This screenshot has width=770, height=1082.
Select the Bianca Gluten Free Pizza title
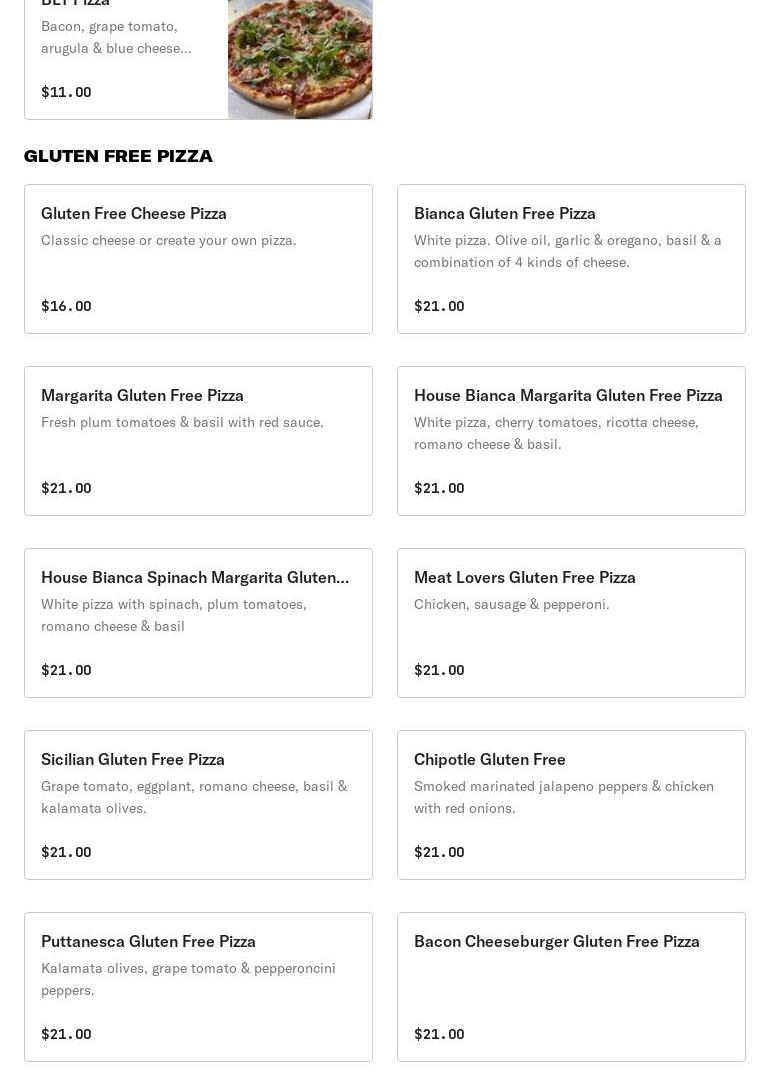[x=504, y=213]
